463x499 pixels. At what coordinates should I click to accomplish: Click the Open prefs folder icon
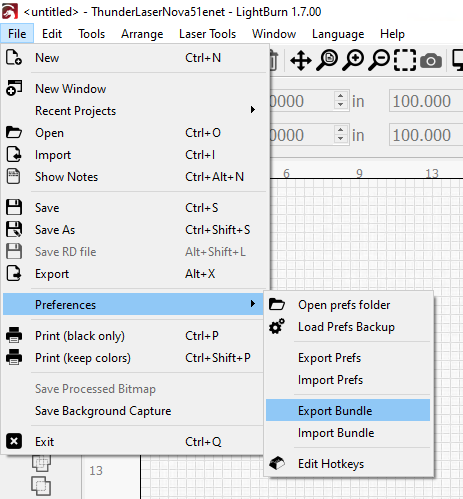click(x=277, y=304)
